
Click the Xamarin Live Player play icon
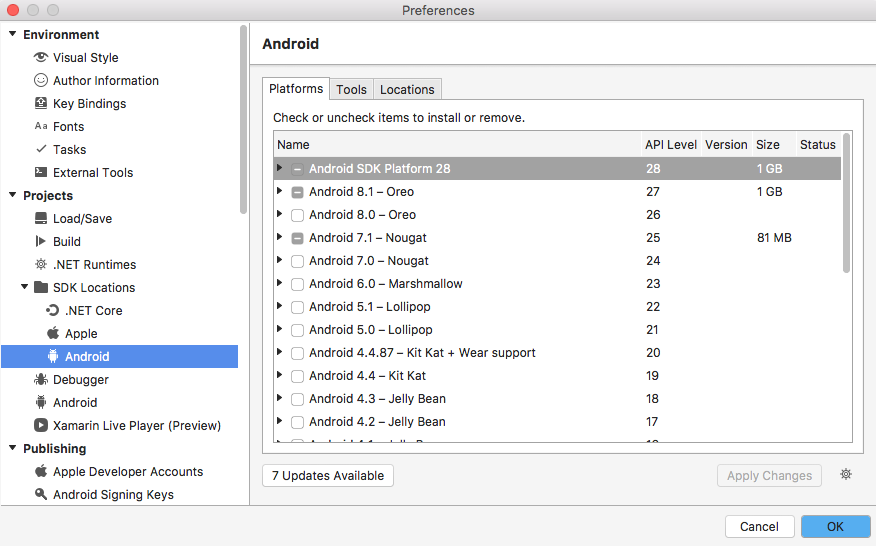pyautogui.click(x=41, y=425)
